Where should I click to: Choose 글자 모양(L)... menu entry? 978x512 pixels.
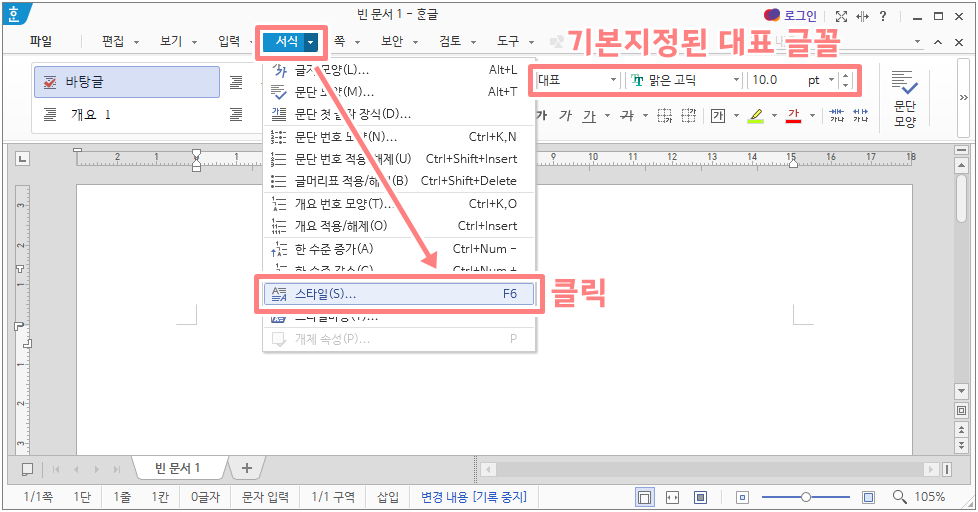tap(399, 70)
